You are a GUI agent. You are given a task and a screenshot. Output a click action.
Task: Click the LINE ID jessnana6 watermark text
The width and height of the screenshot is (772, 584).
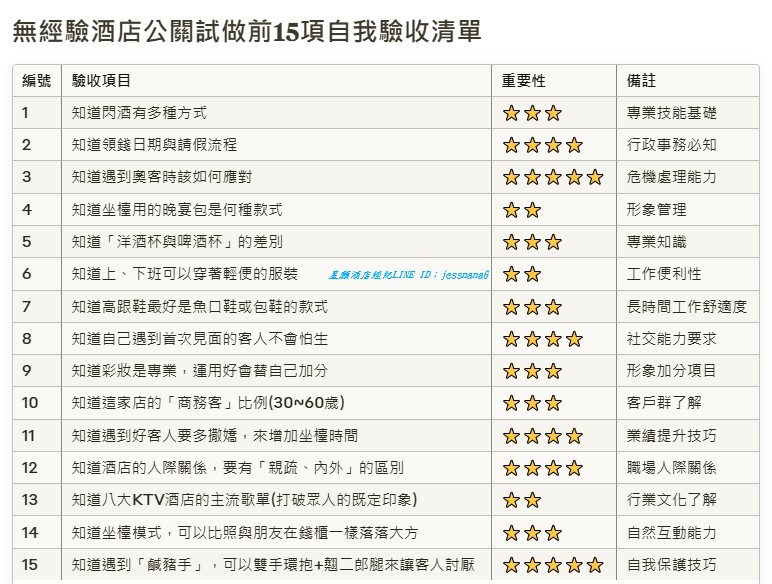[x=408, y=275]
